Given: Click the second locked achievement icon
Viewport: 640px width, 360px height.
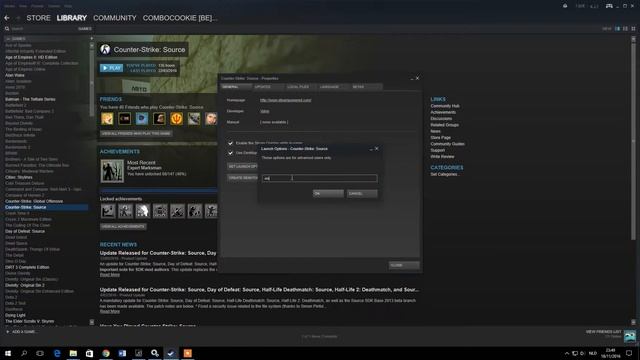Looking at the screenshot, I should [125, 211].
